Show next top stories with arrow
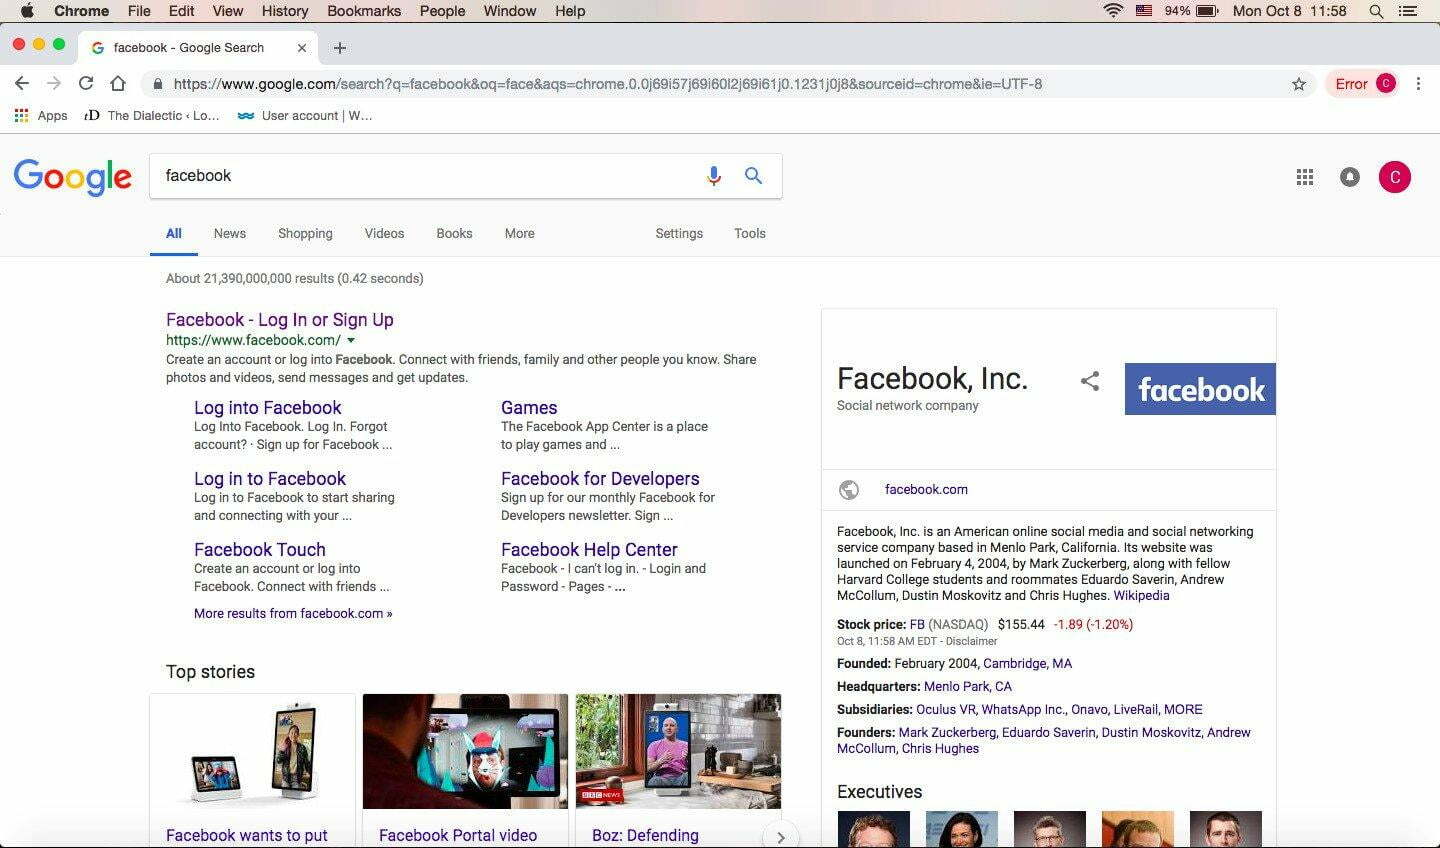The width and height of the screenshot is (1440, 848). click(x=780, y=836)
